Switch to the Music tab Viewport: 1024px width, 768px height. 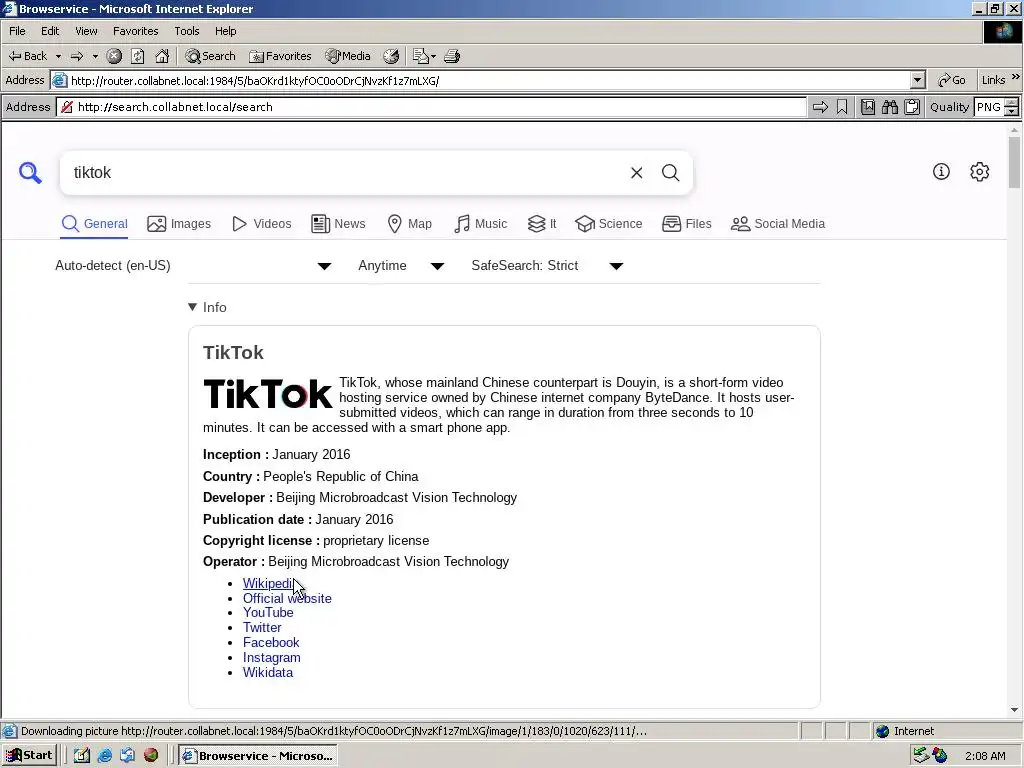point(480,224)
